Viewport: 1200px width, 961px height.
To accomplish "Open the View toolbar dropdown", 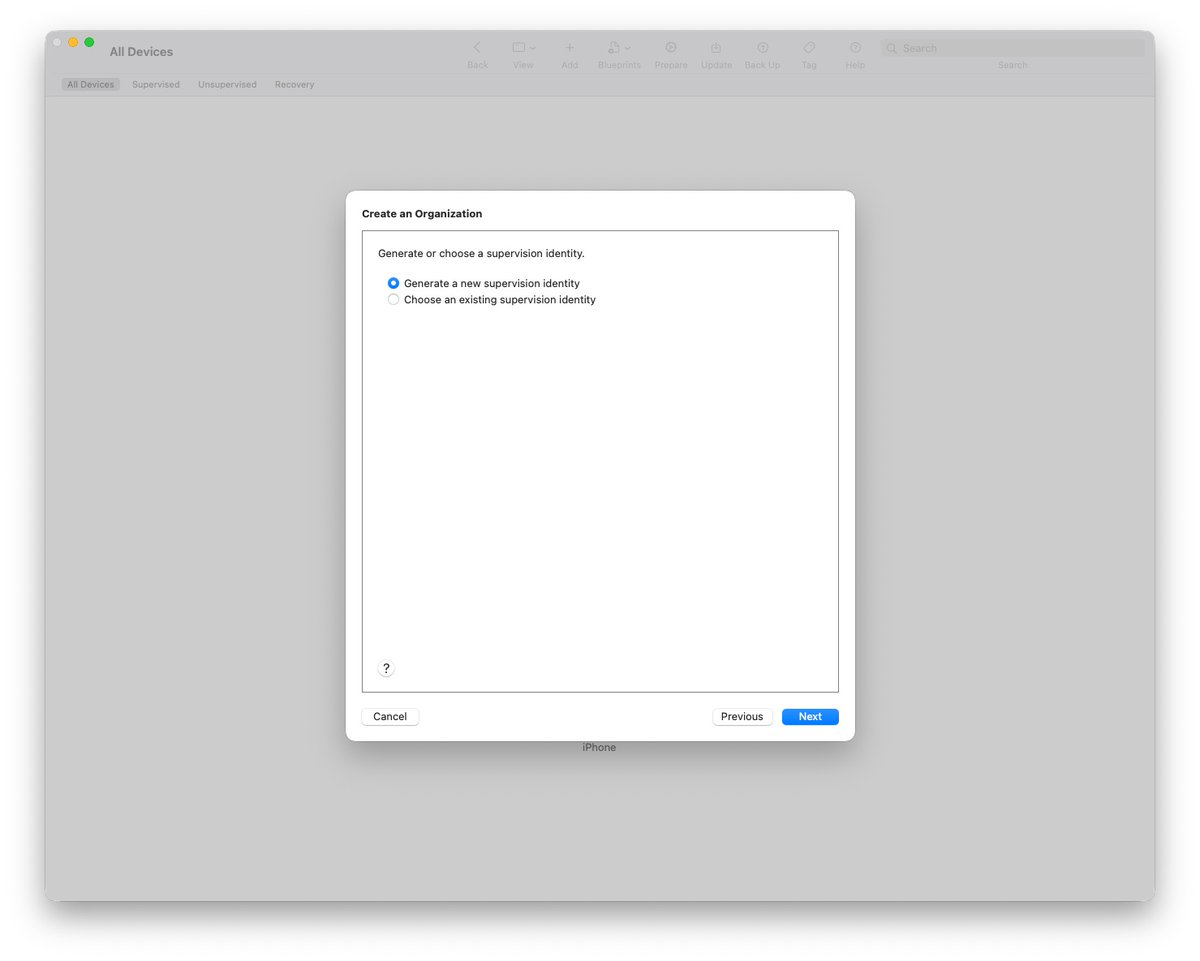I will tap(523, 48).
